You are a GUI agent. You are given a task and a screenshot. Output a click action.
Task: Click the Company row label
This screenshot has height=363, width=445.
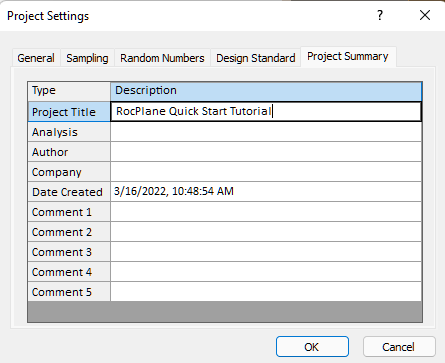pos(69,172)
